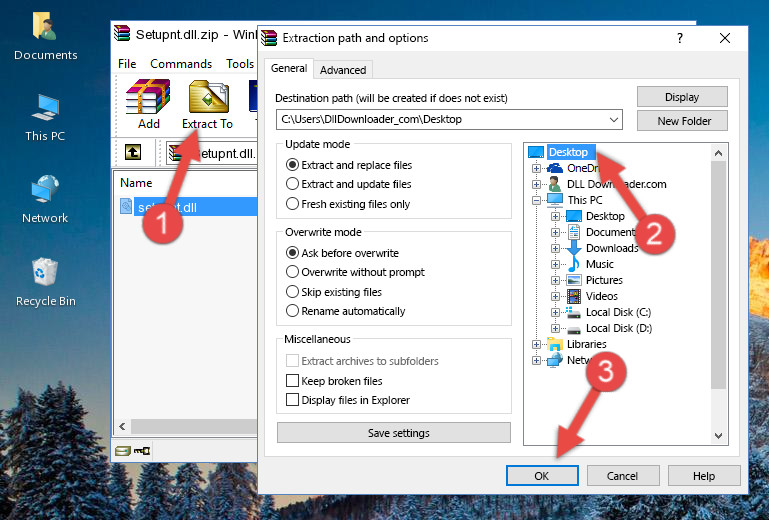Expand the DLL Downloader.com tree node
Screen dimensions: 769x520
(536, 184)
